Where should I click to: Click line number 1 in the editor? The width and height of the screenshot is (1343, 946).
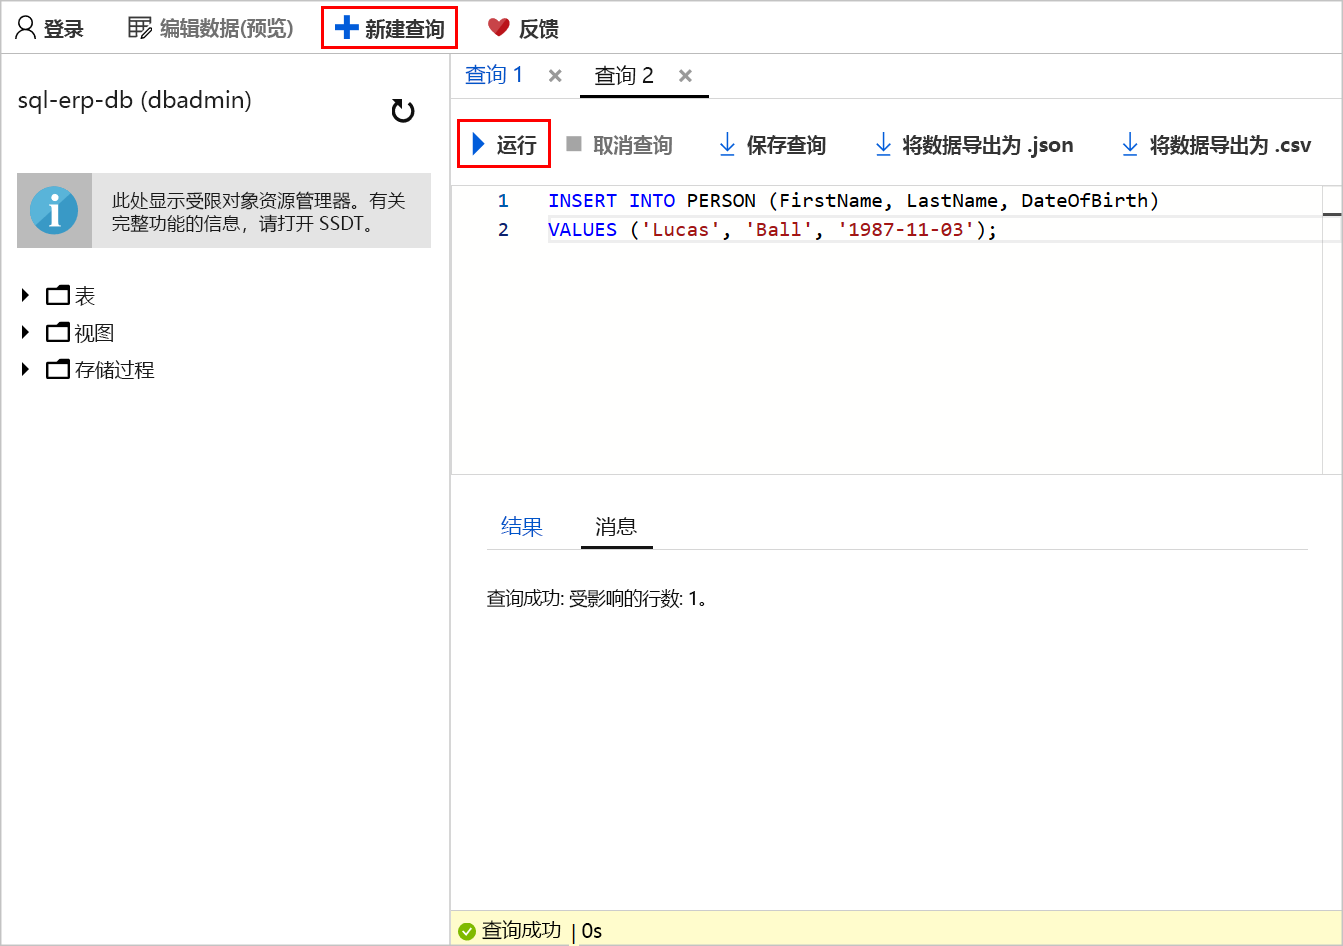(503, 201)
